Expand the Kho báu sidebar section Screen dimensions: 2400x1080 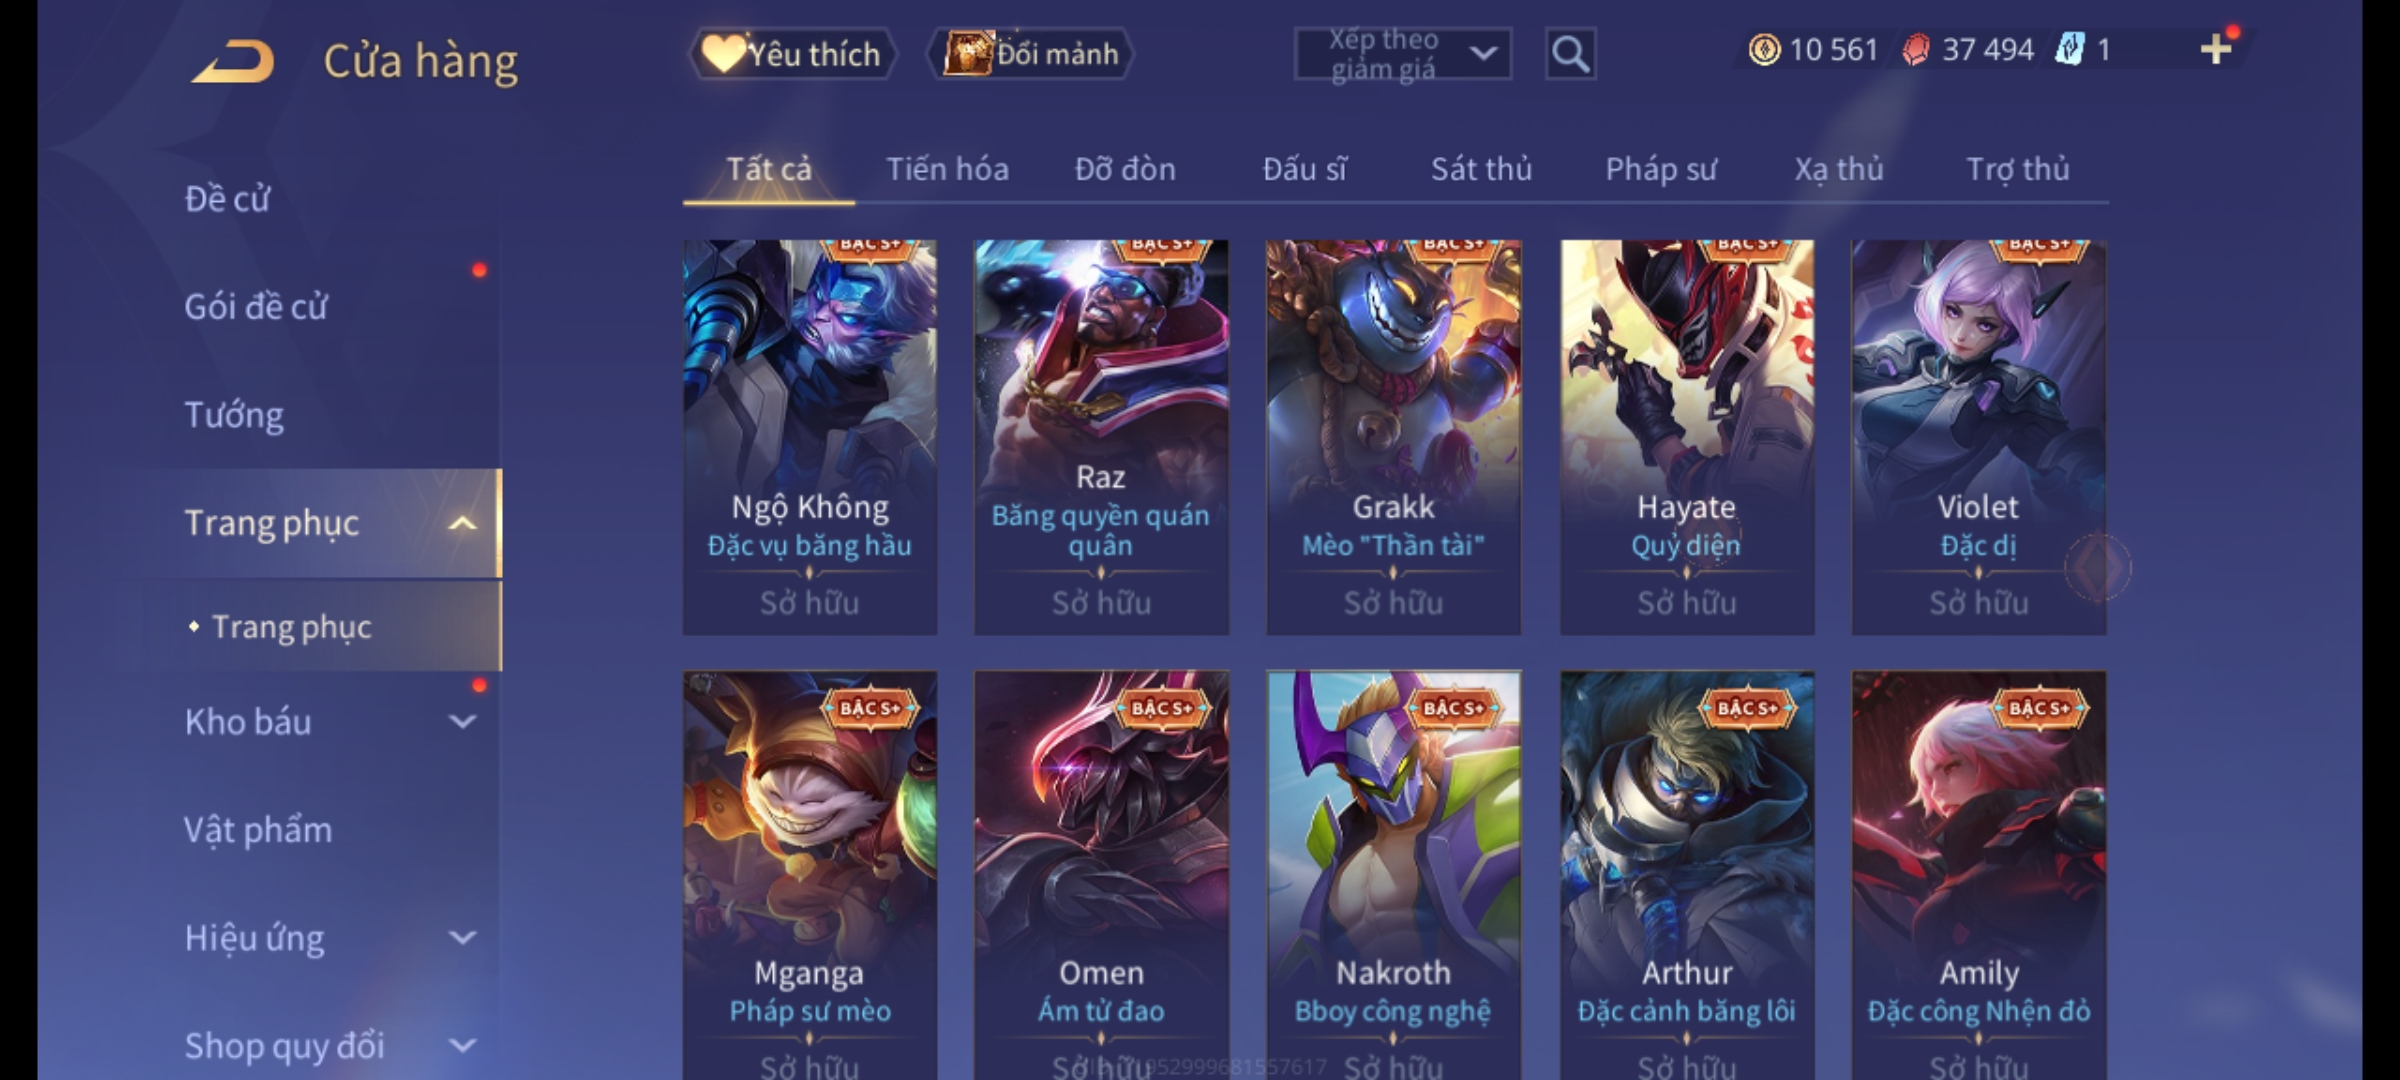point(463,721)
